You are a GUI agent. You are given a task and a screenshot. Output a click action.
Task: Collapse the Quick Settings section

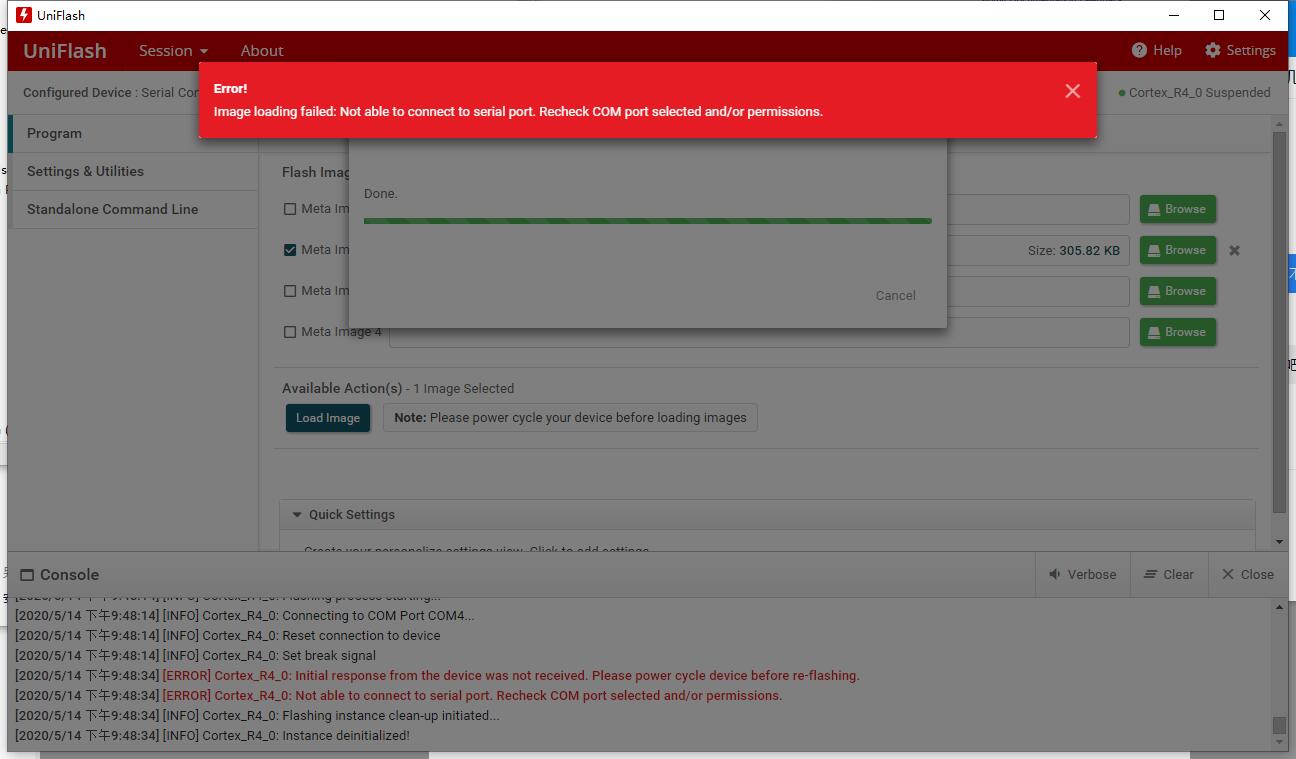tap(297, 515)
